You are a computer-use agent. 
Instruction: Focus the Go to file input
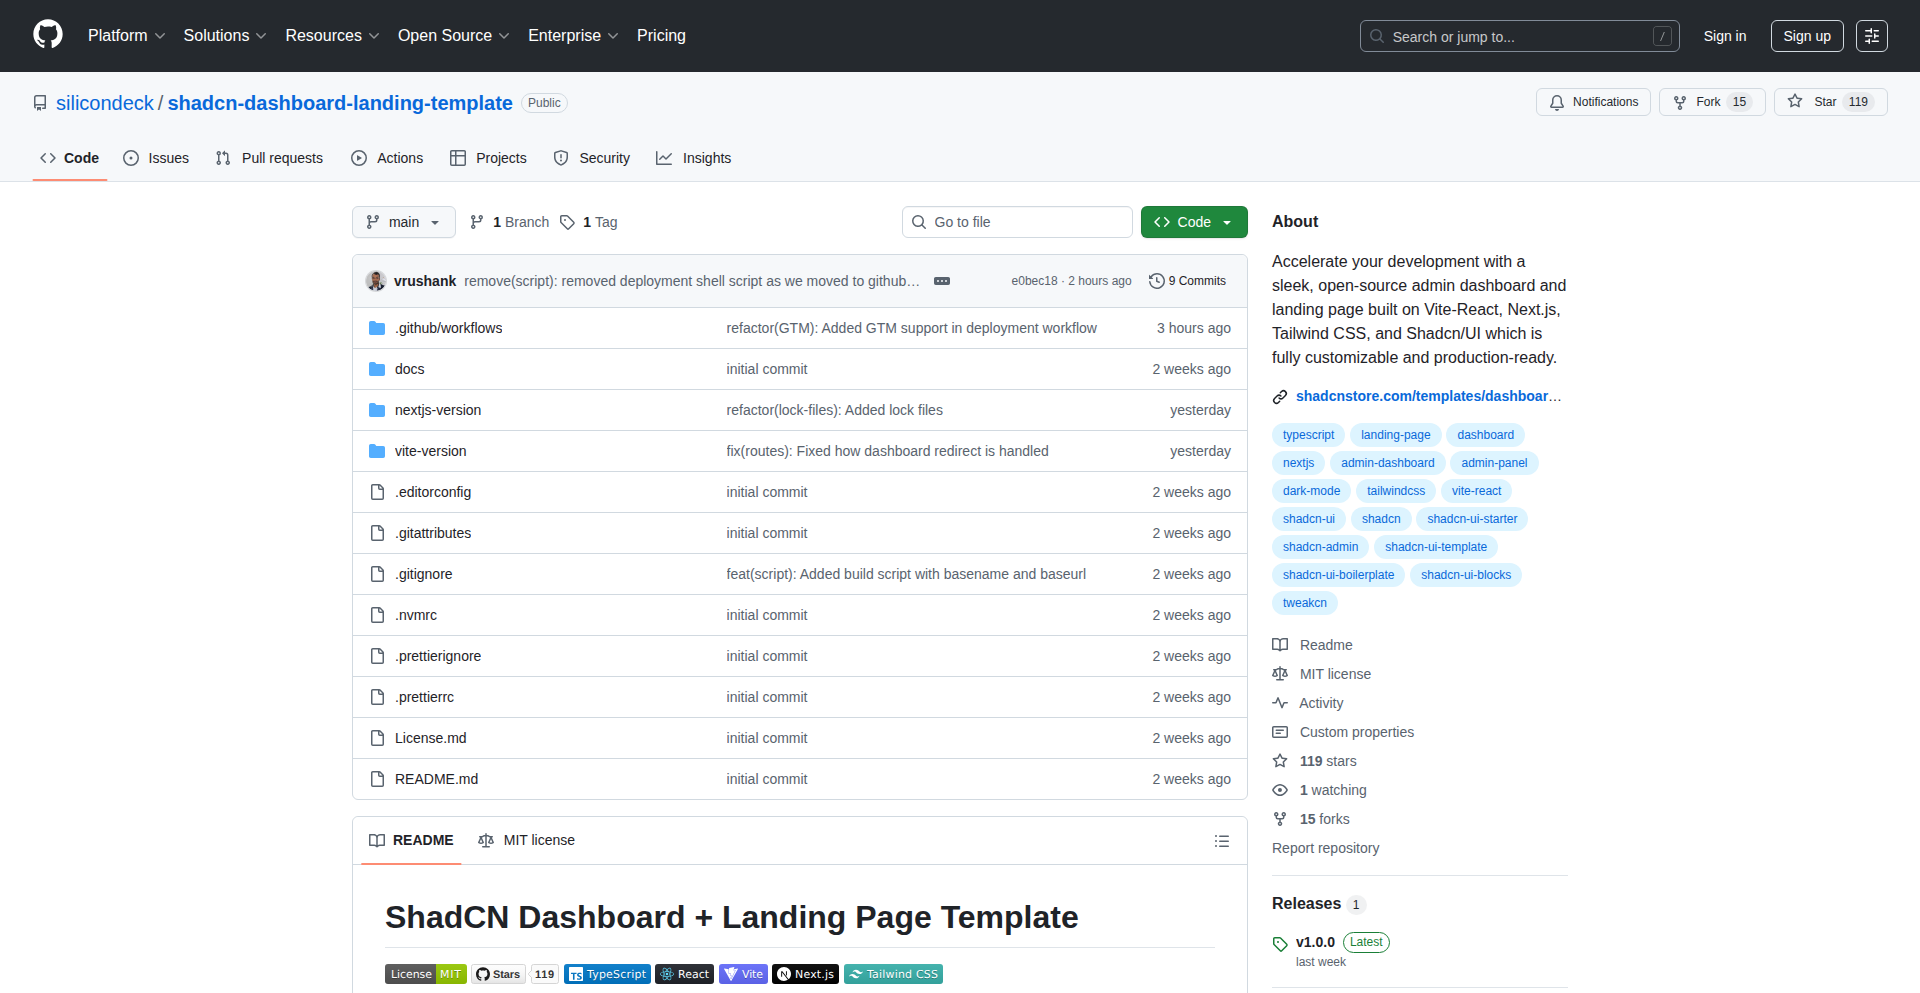(x=1017, y=222)
